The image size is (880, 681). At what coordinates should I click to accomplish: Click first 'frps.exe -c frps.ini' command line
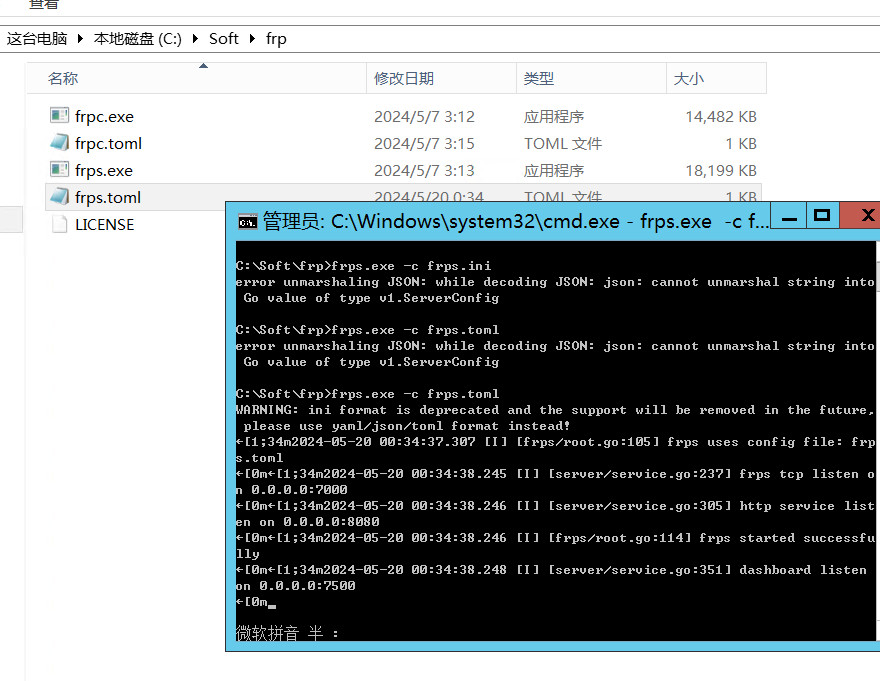[x=363, y=266]
